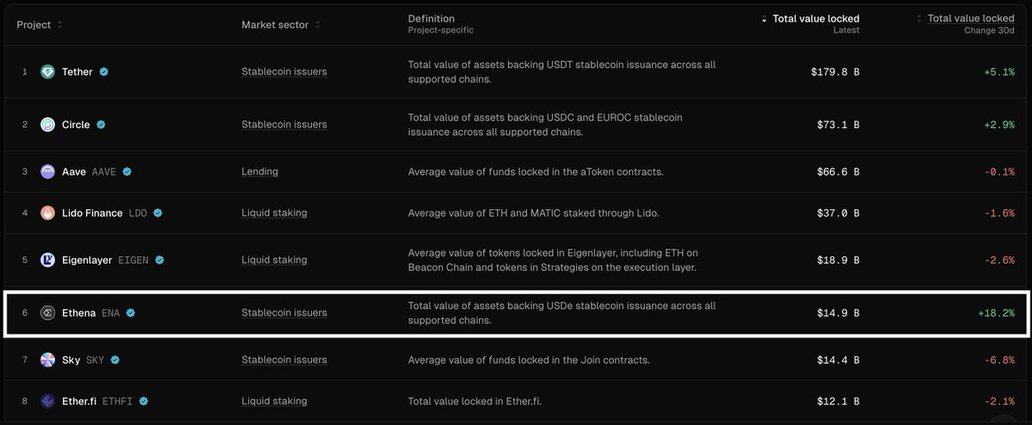Open Tether's Stablecoin issuers sector link
Screen dimensions: 1032x425
tap(284, 72)
